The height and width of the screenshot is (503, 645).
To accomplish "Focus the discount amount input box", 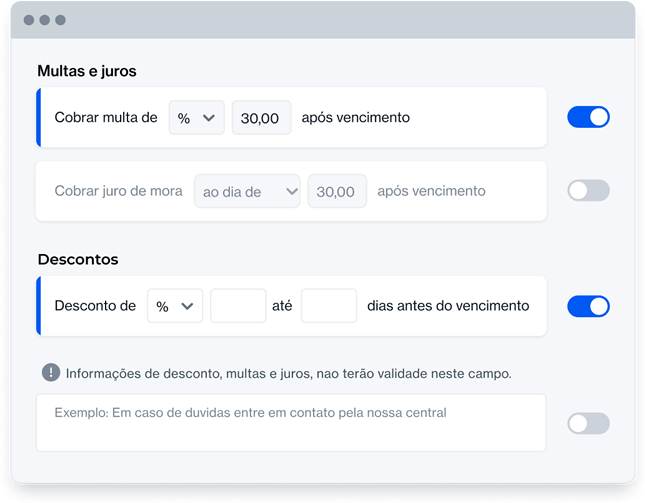I will pos(237,306).
